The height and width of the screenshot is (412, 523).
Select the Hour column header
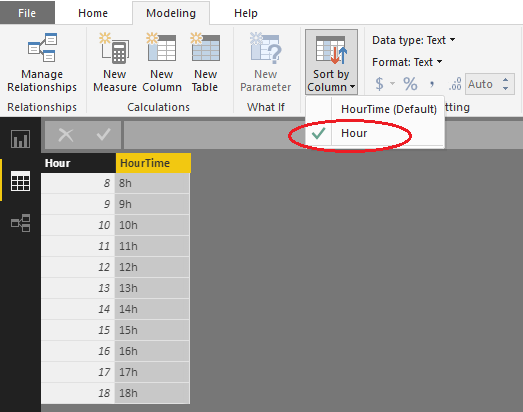[78, 163]
